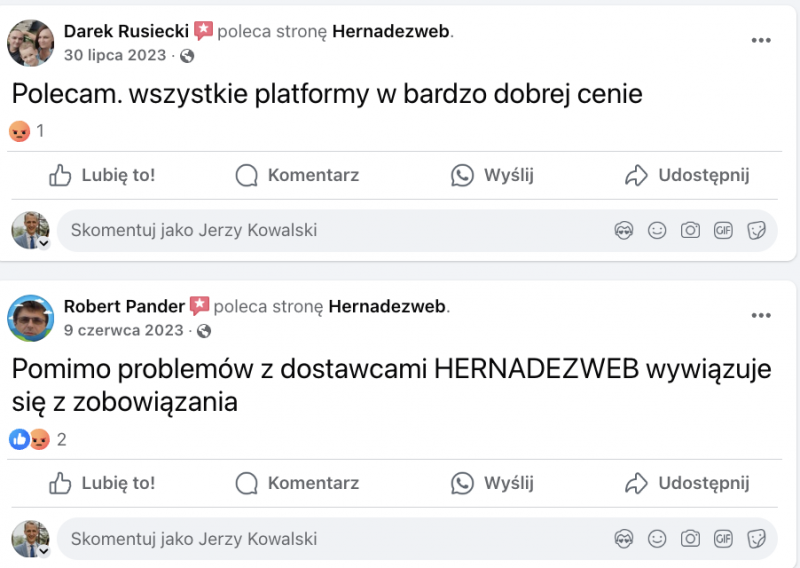Insert emoji in Darek Rusiecki's comment box
The image size is (800, 568).
(x=657, y=230)
